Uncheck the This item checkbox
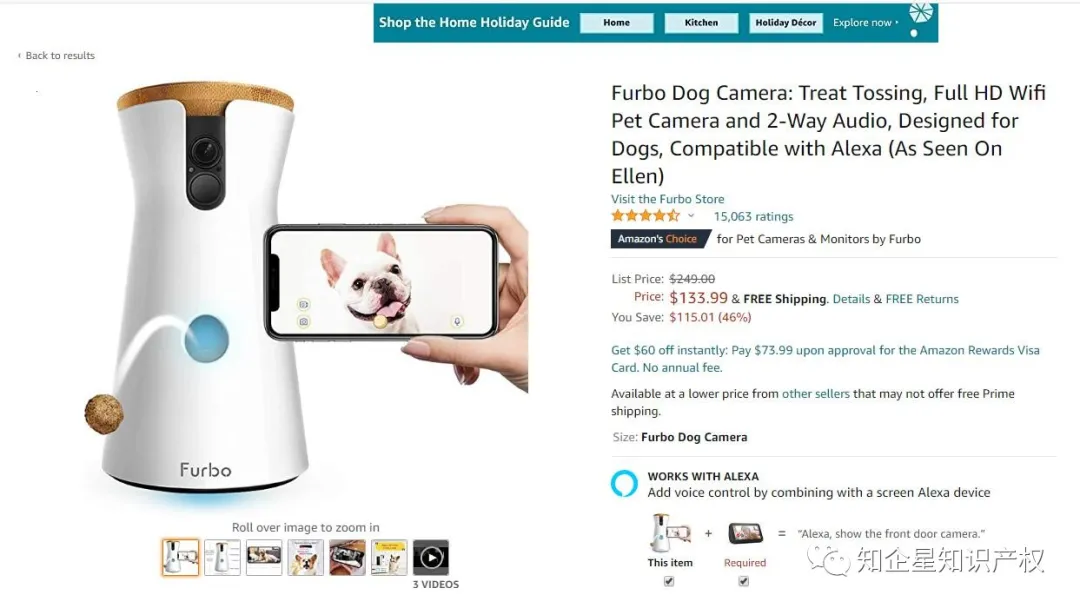 (x=669, y=582)
